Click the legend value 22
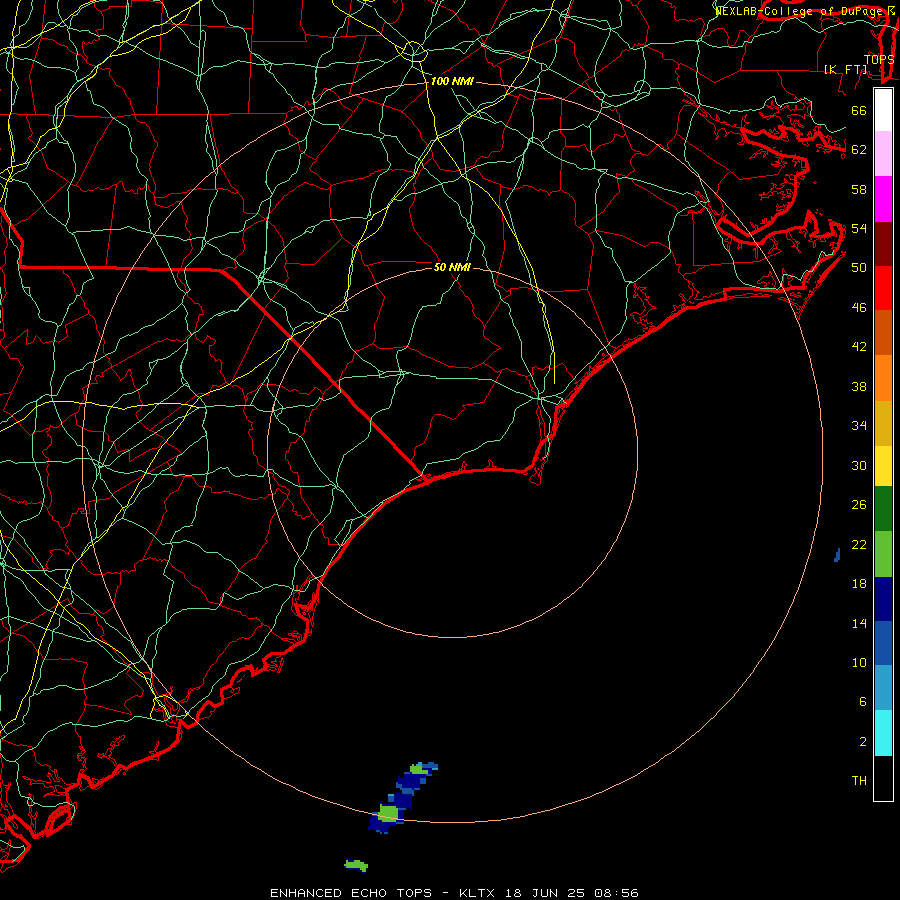 [x=859, y=544]
